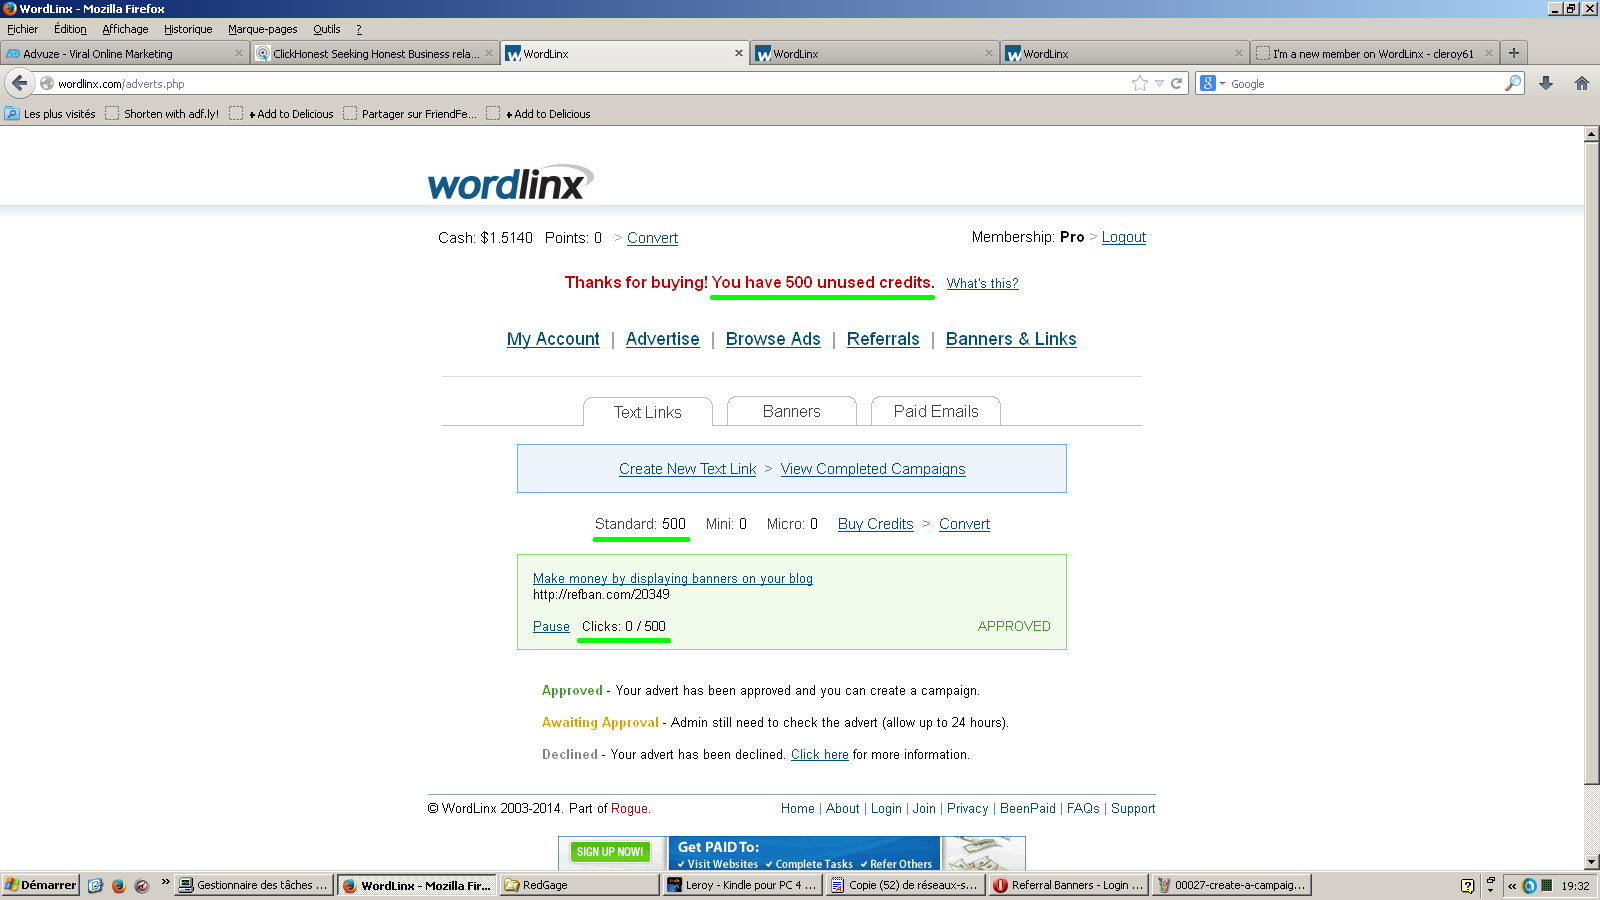Close the active WordLinx tab
This screenshot has width=1600, height=900.
click(x=739, y=53)
